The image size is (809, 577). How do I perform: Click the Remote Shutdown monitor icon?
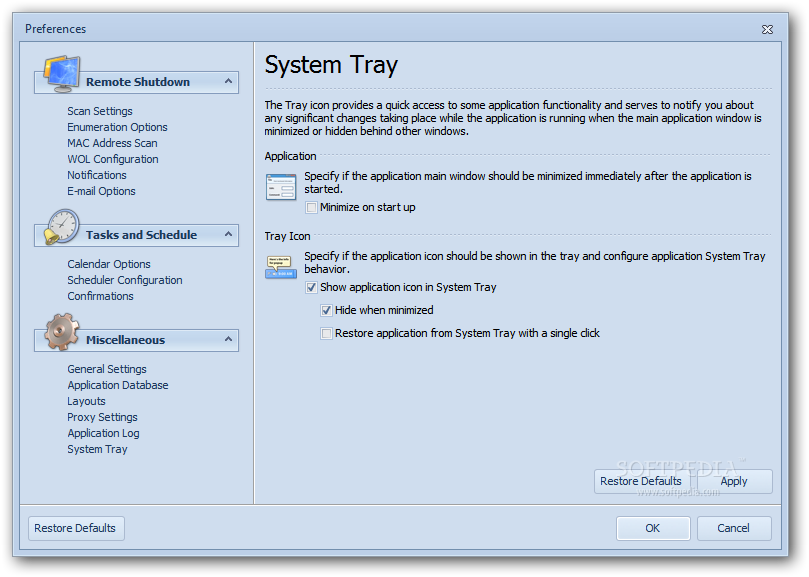click(62, 74)
